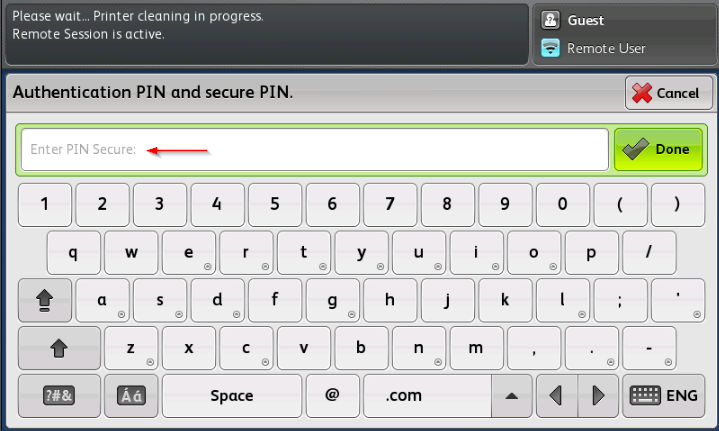The height and width of the screenshot is (431, 719).
Task: Open the accented characters Áá keyboard
Action: (x=131, y=396)
